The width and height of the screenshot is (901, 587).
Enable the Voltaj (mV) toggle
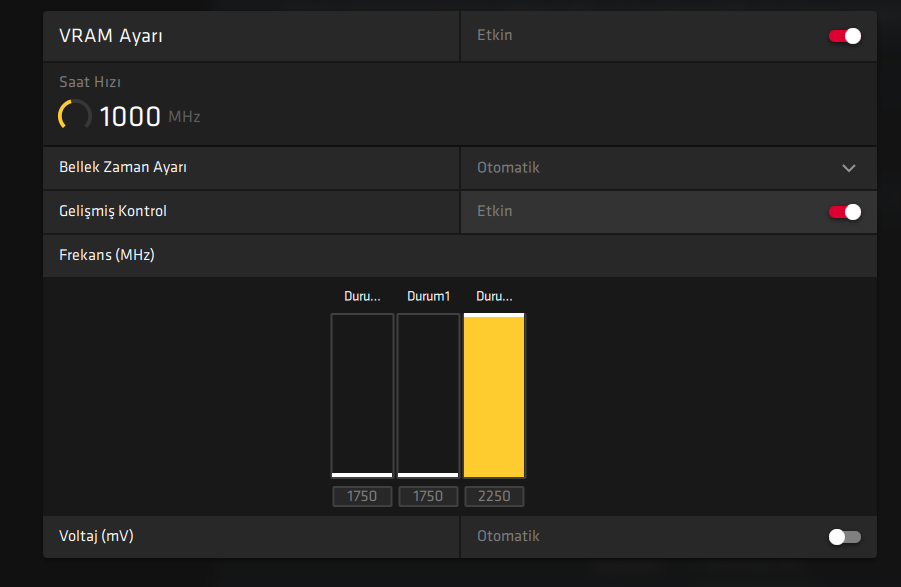844,537
